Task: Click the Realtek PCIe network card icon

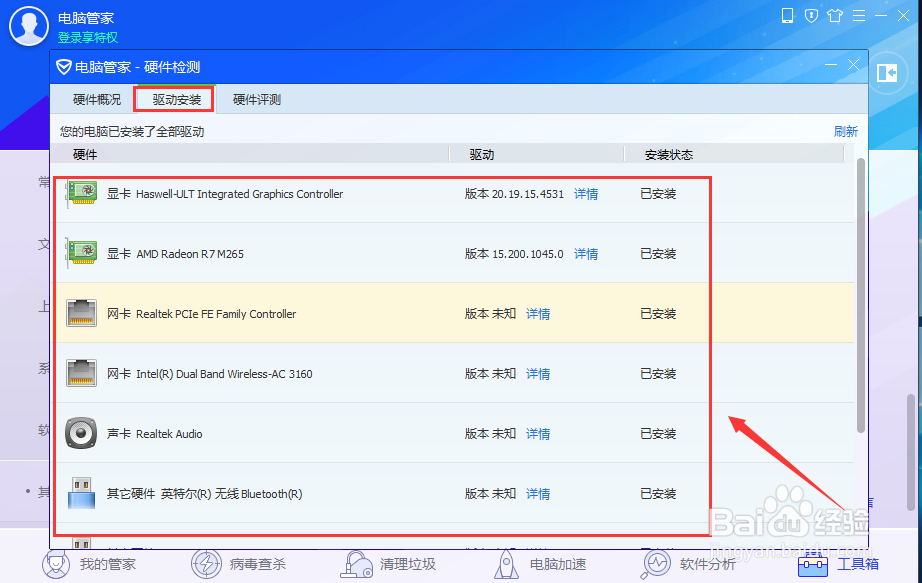Action: 82,313
